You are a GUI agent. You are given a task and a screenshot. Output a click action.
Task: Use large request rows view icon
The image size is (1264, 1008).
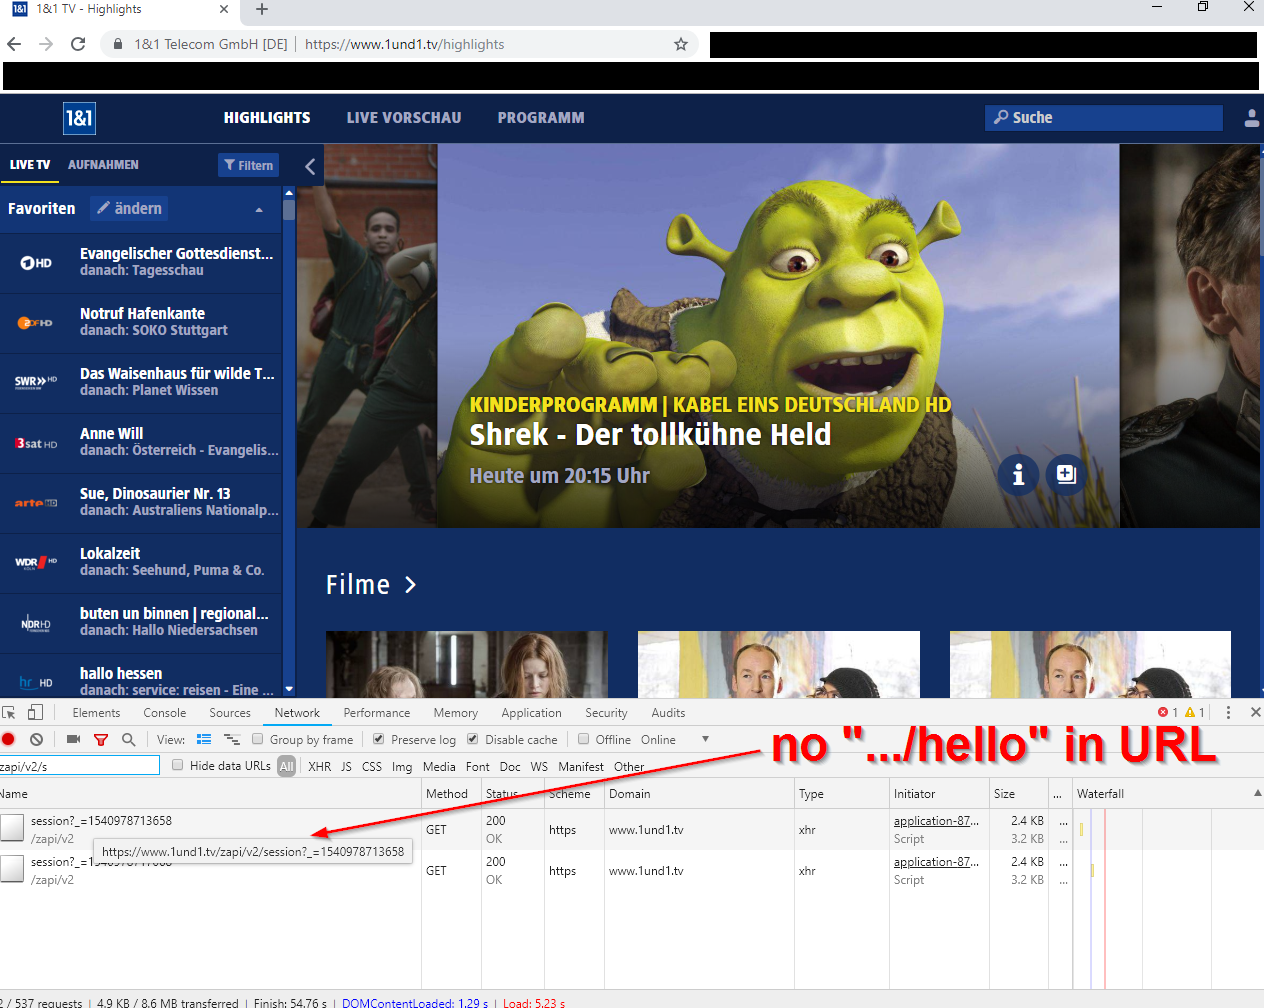[x=204, y=740]
